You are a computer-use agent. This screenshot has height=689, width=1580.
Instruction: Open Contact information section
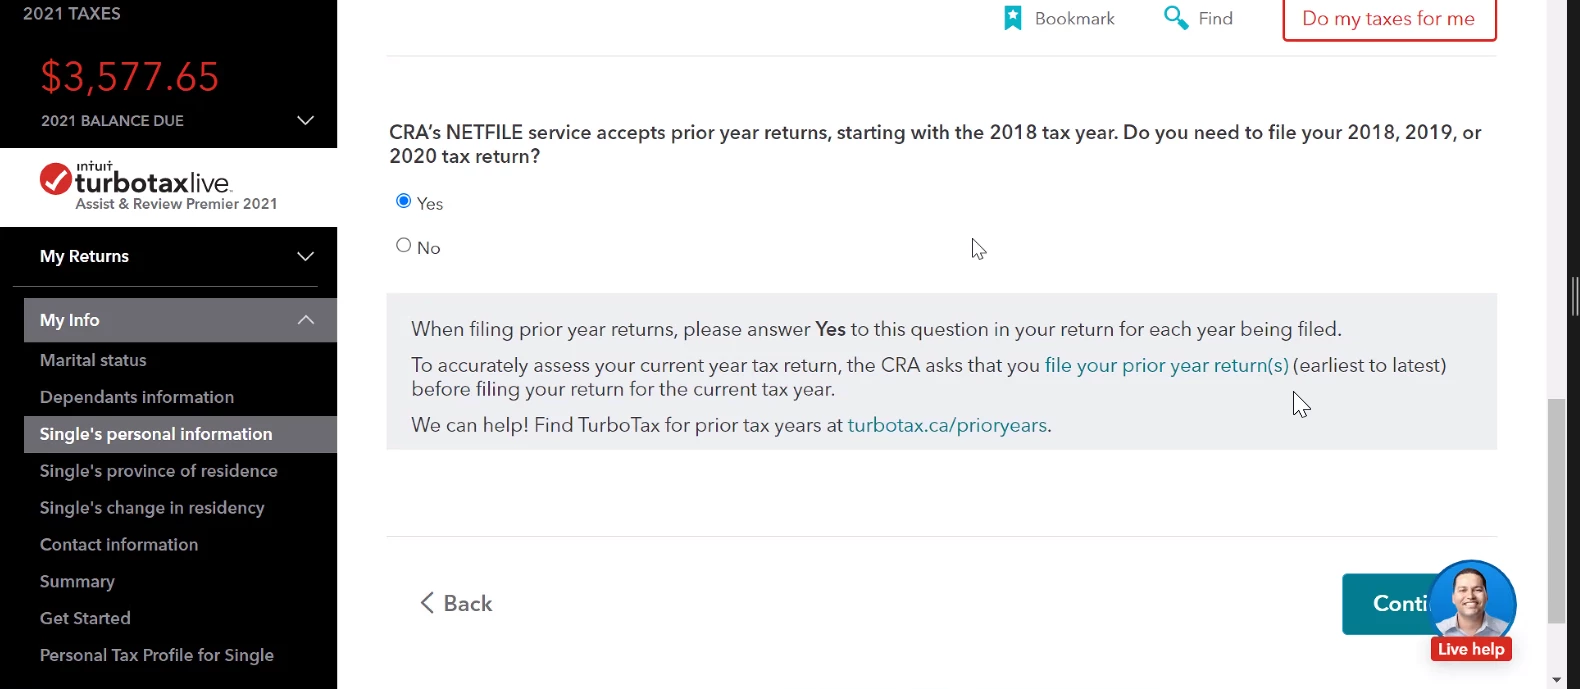(x=119, y=545)
